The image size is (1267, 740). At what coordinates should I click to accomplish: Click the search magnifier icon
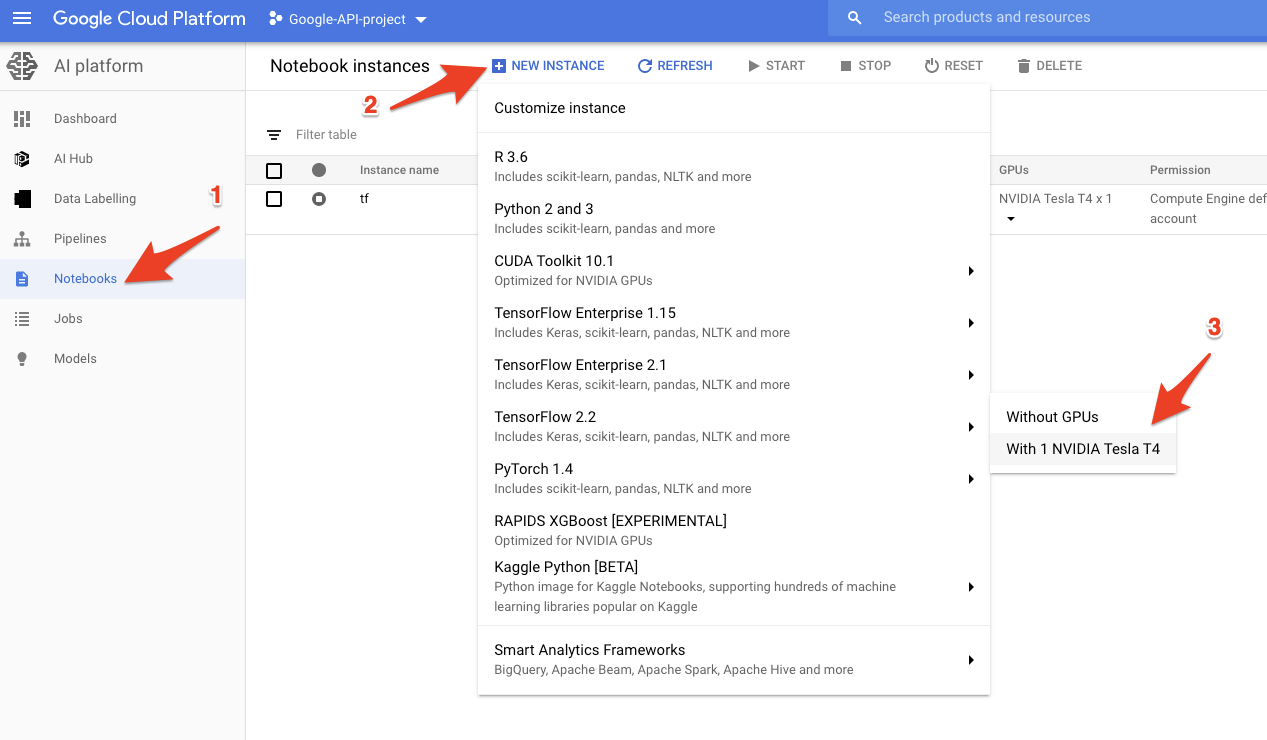click(x=854, y=18)
